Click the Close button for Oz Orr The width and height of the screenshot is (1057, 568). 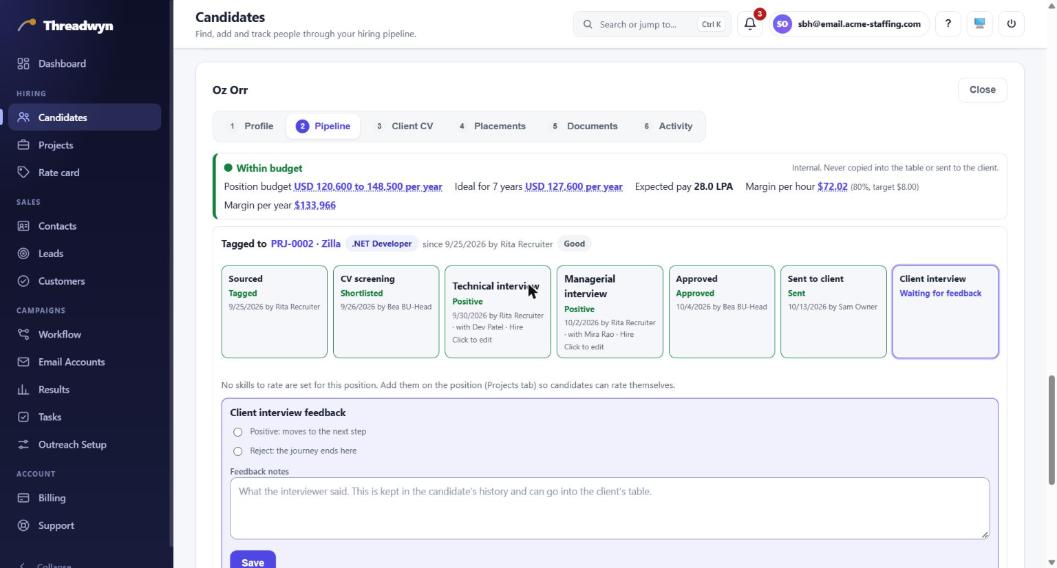click(982, 90)
